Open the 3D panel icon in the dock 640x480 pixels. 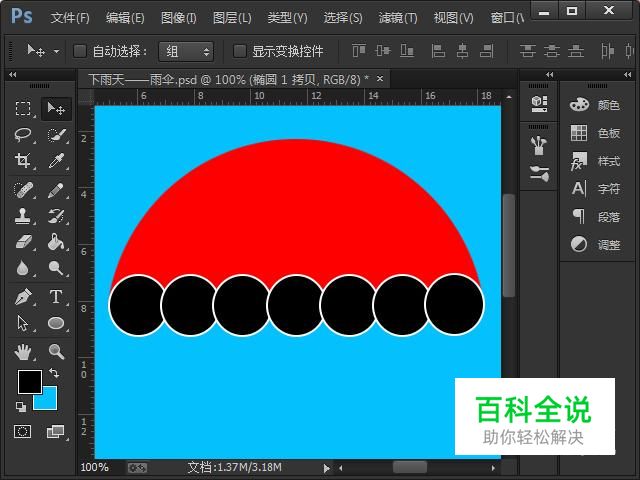coord(539,104)
